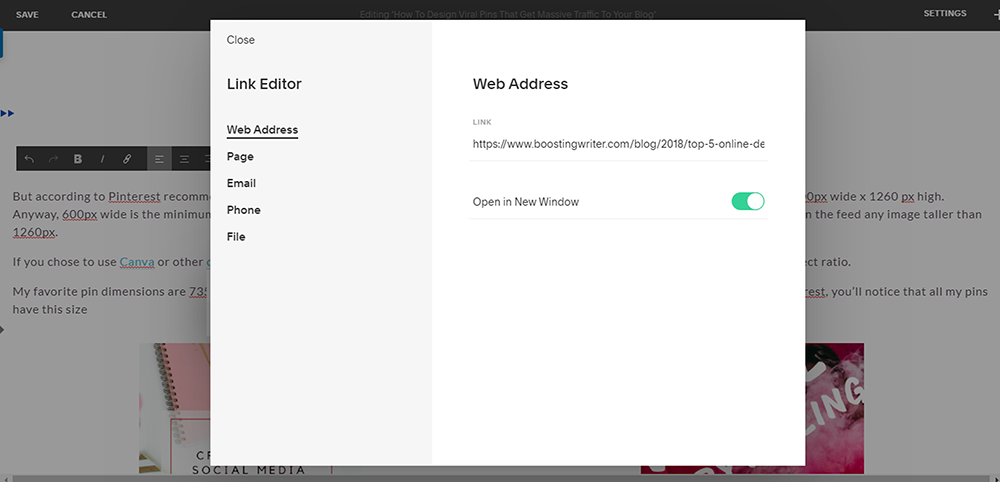This screenshot has width=1000, height=482.
Task: Switch to the File link type
Action: (x=236, y=237)
